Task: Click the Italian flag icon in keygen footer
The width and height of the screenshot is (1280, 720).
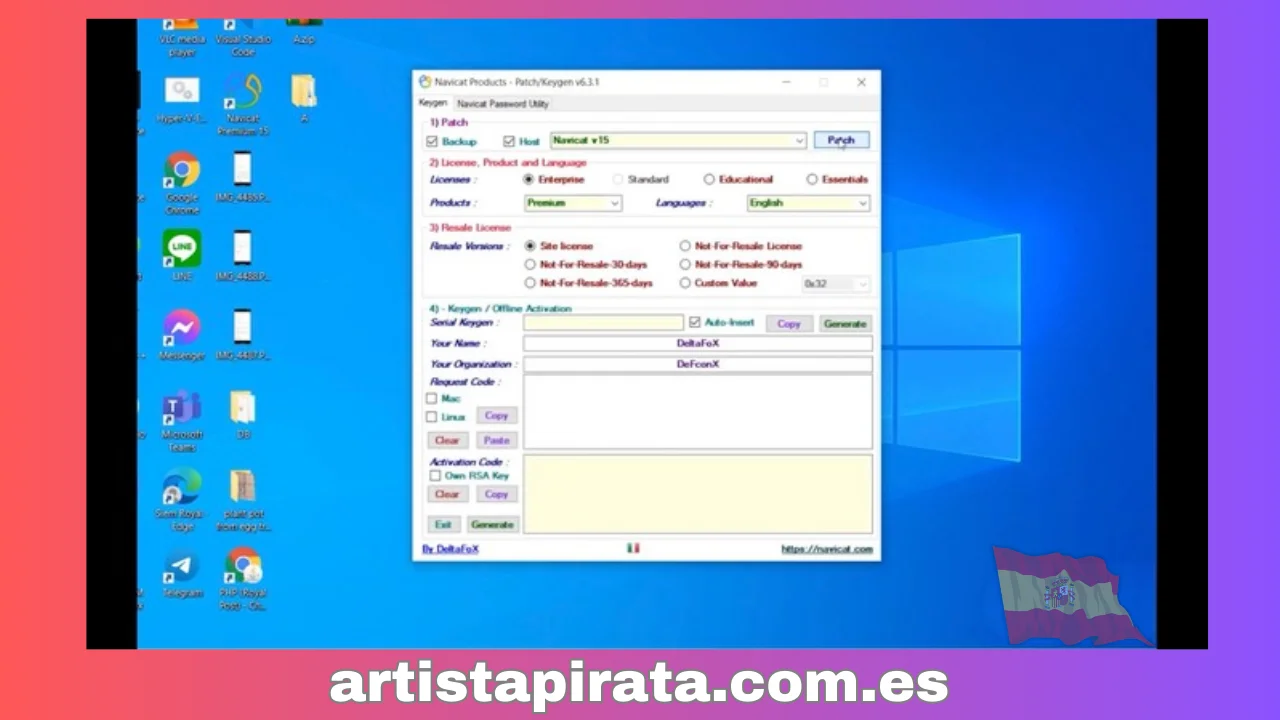Action: [x=633, y=548]
